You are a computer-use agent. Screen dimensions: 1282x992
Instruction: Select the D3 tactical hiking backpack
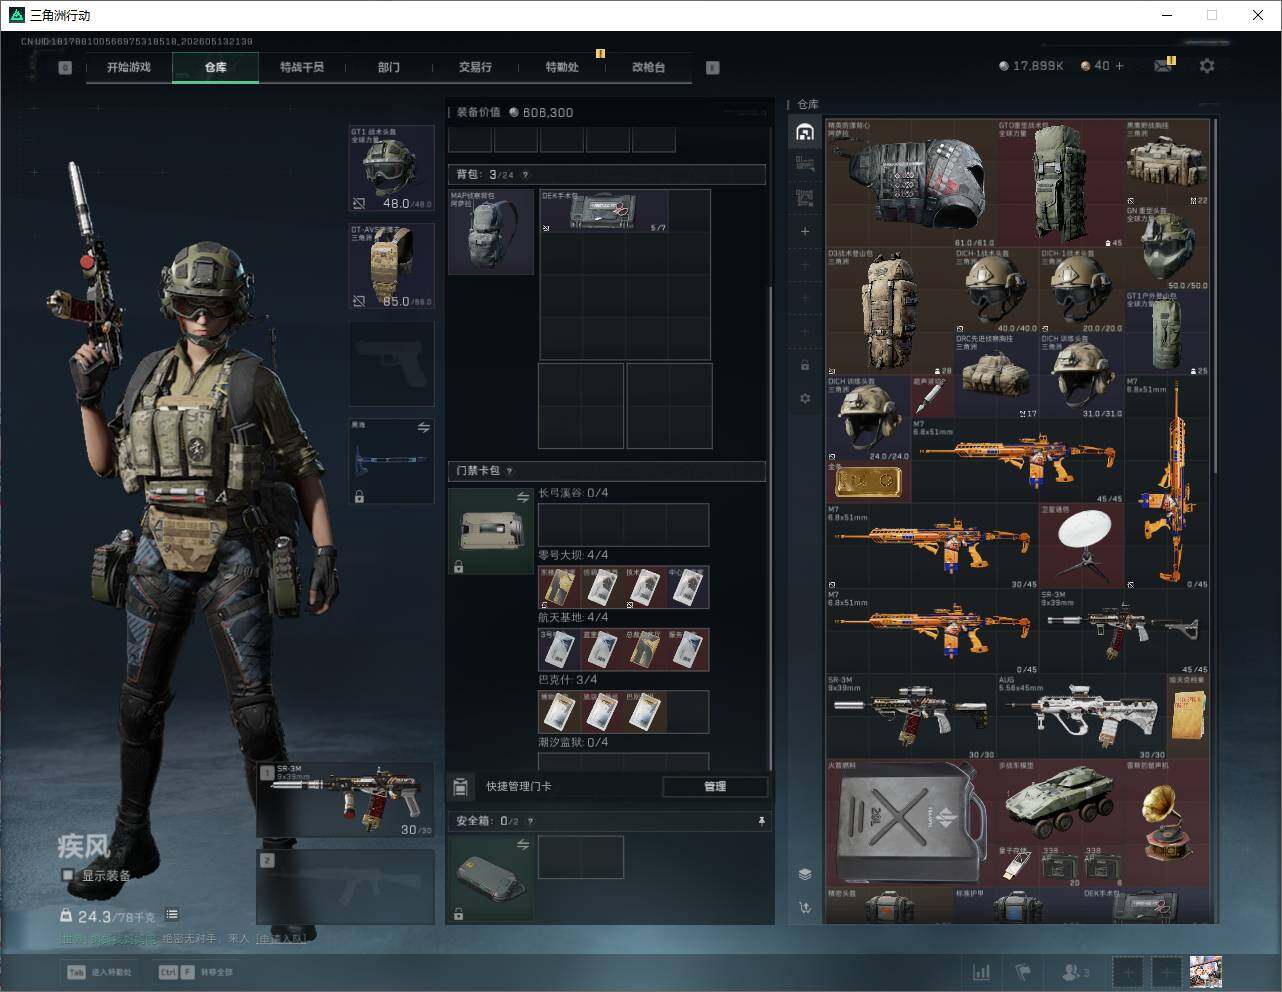(x=890, y=312)
